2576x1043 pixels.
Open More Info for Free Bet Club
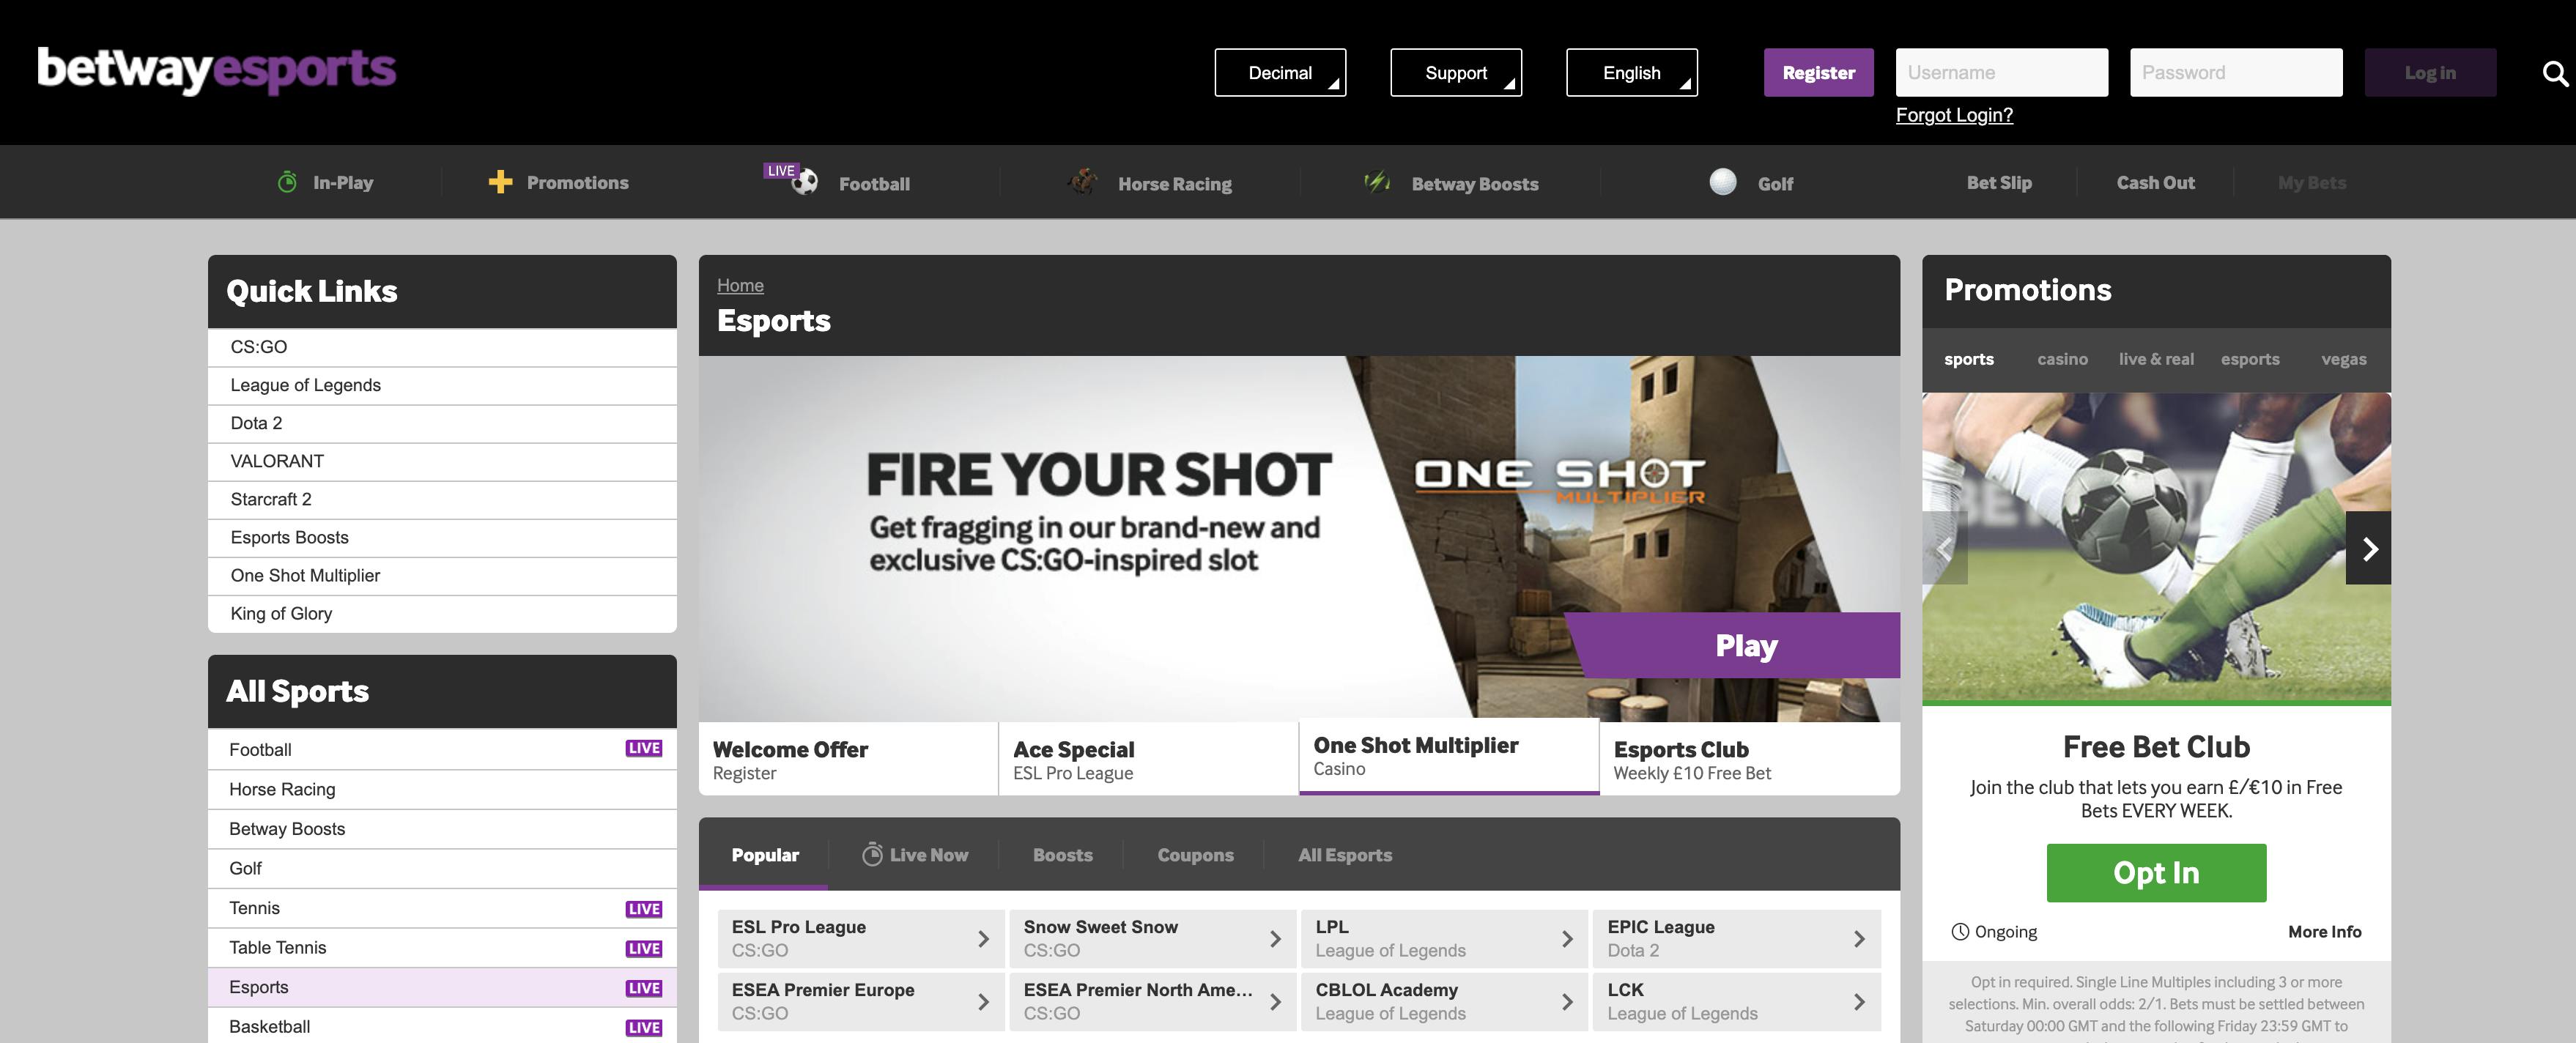(x=2324, y=932)
